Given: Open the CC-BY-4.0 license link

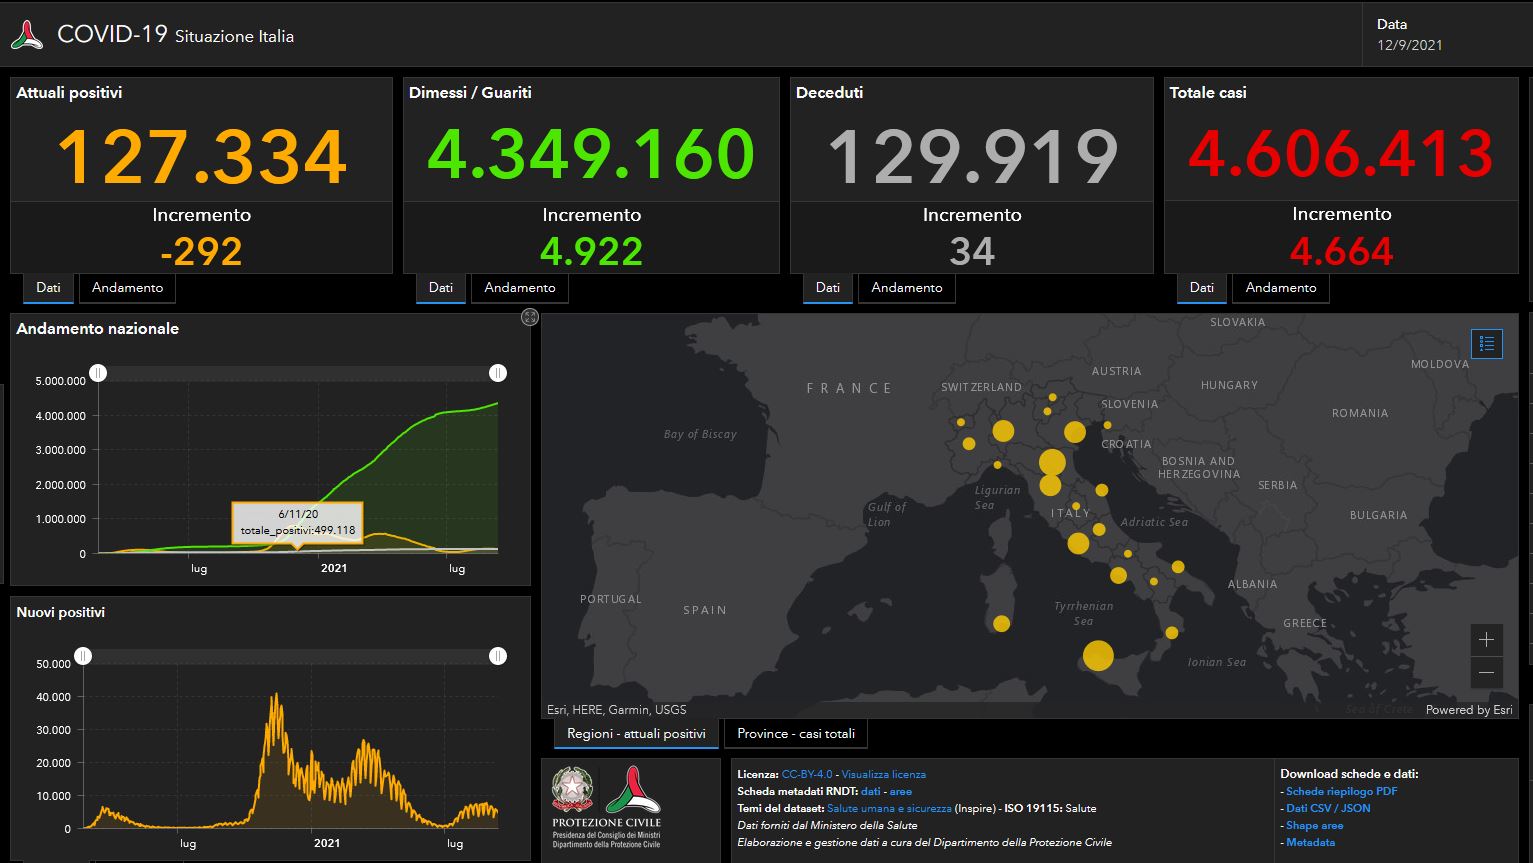Looking at the screenshot, I should coord(806,774).
